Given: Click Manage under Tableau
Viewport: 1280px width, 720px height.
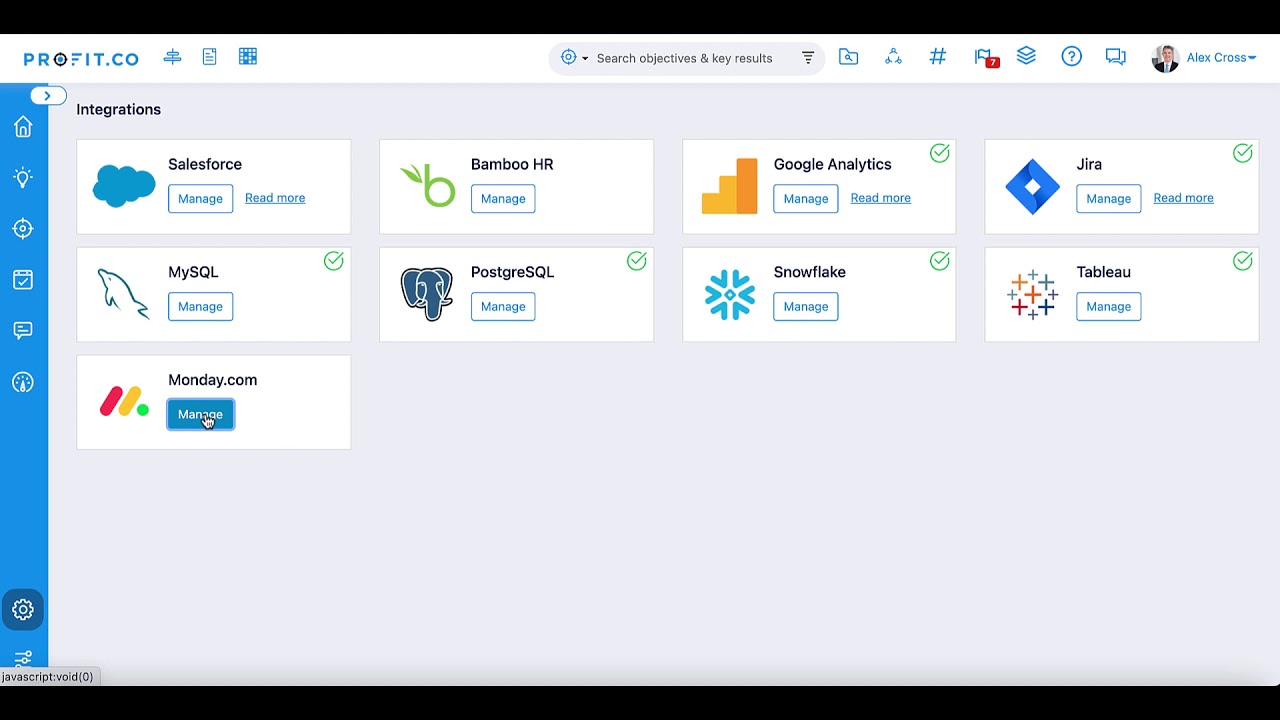Looking at the screenshot, I should coord(1109,306).
